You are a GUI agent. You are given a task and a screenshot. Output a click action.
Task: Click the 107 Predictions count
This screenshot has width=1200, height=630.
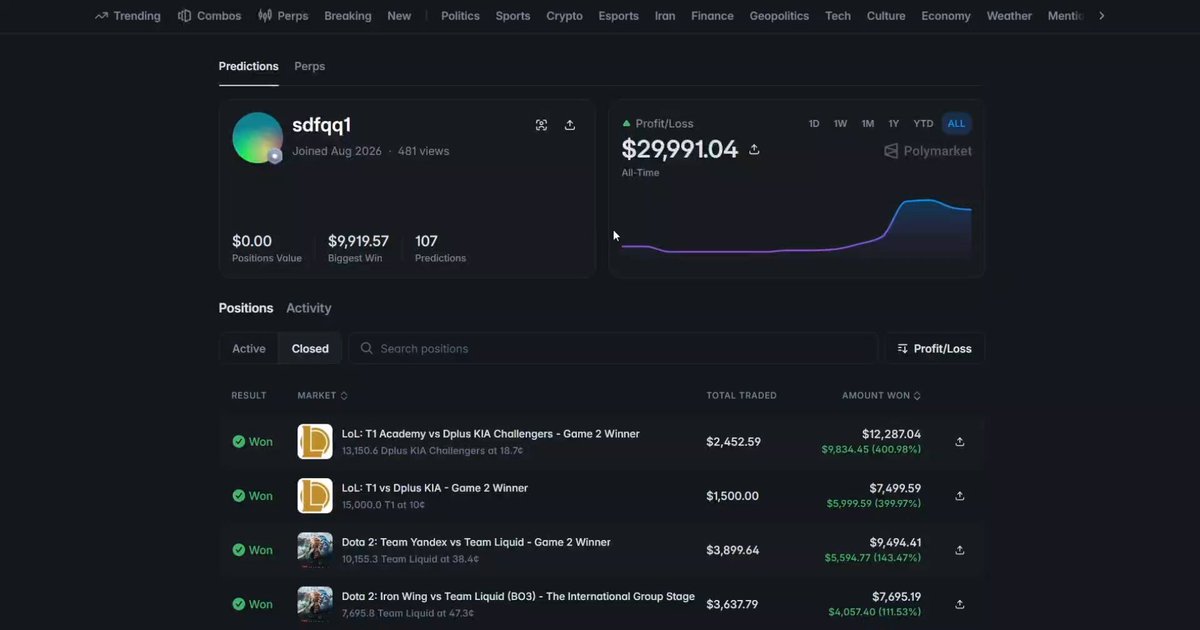(x=426, y=241)
